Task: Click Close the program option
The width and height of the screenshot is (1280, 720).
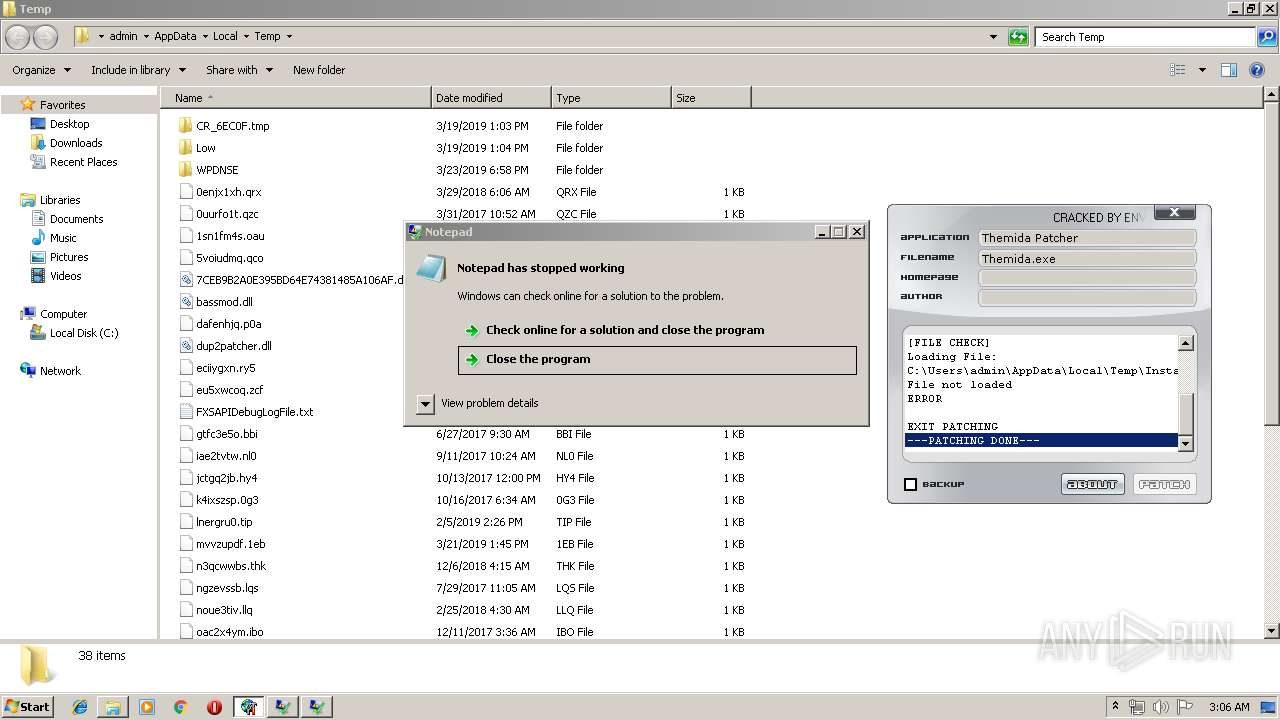Action: [x=657, y=360]
